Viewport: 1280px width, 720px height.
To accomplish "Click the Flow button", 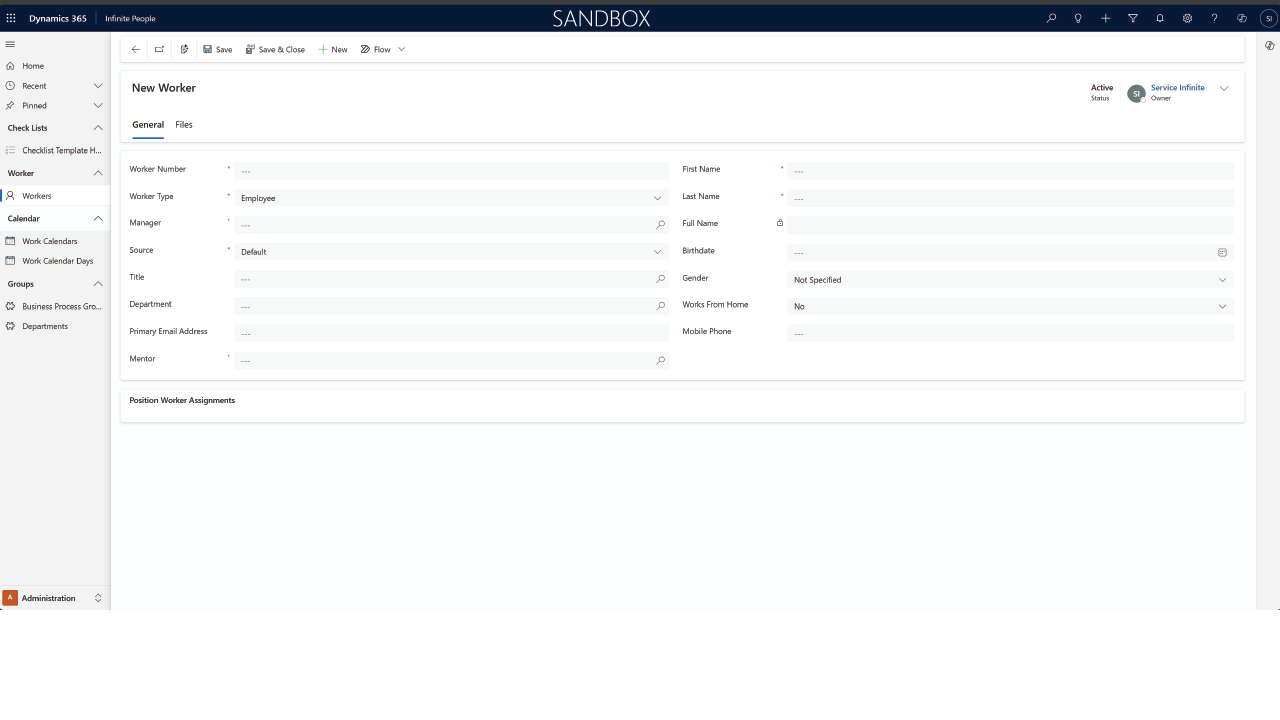I will click(x=376, y=49).
